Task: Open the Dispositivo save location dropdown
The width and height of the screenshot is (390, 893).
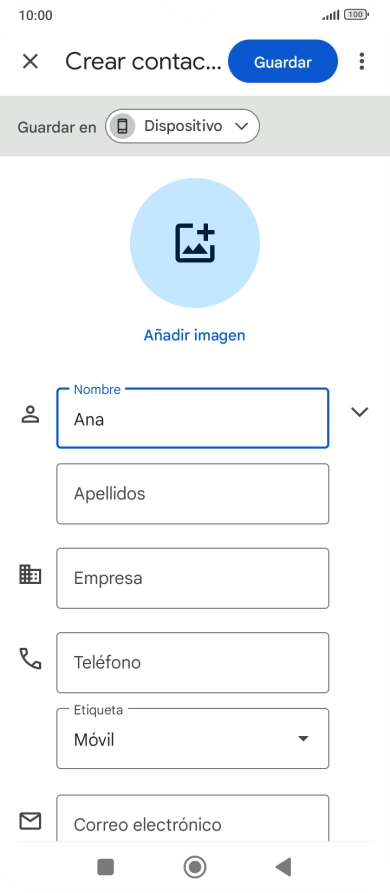Action: [x=182, y=126]
